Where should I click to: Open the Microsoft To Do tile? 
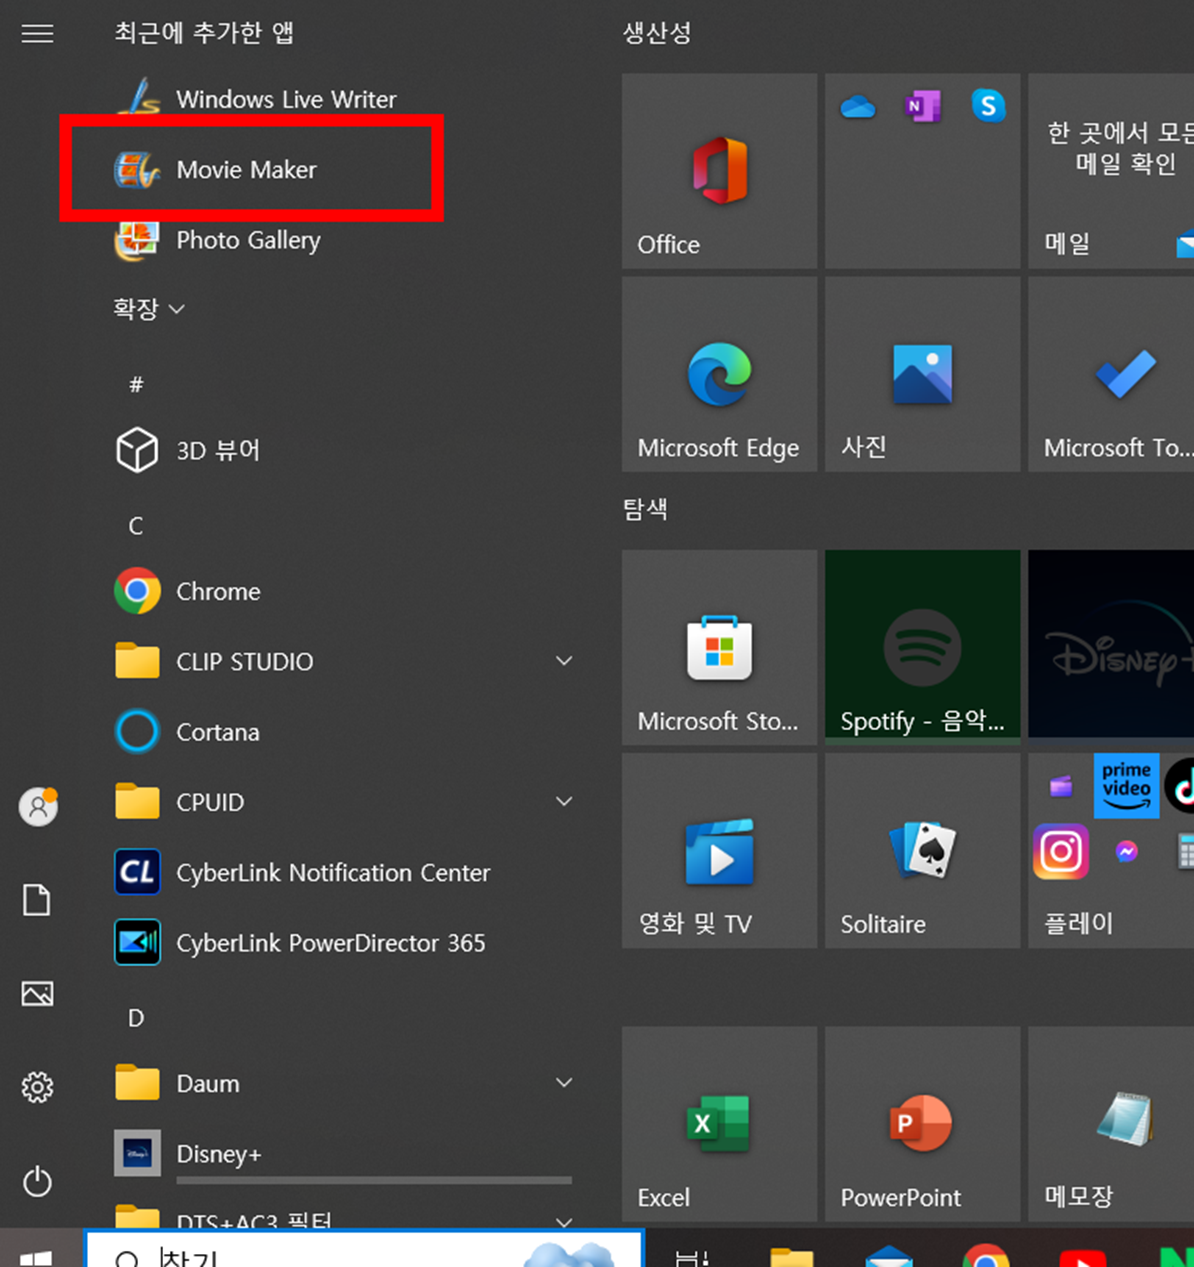pyautogui.click(x=1111, y=374)
